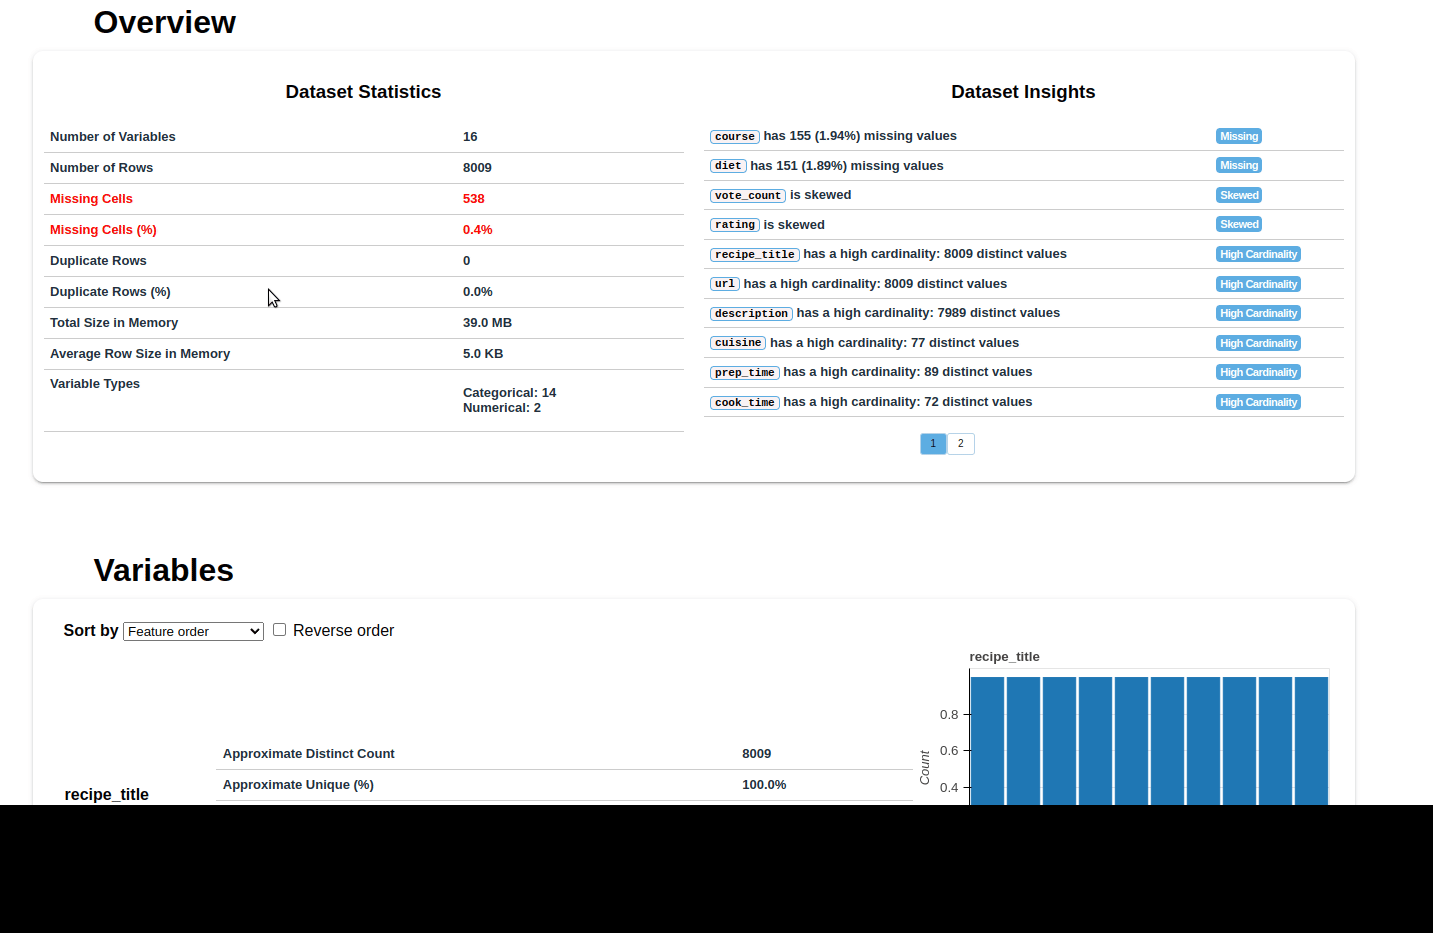Click the Missing badge beside diet variable
The width and height of the screenshot is (1433, 933).
click(x=1238, y=165)
